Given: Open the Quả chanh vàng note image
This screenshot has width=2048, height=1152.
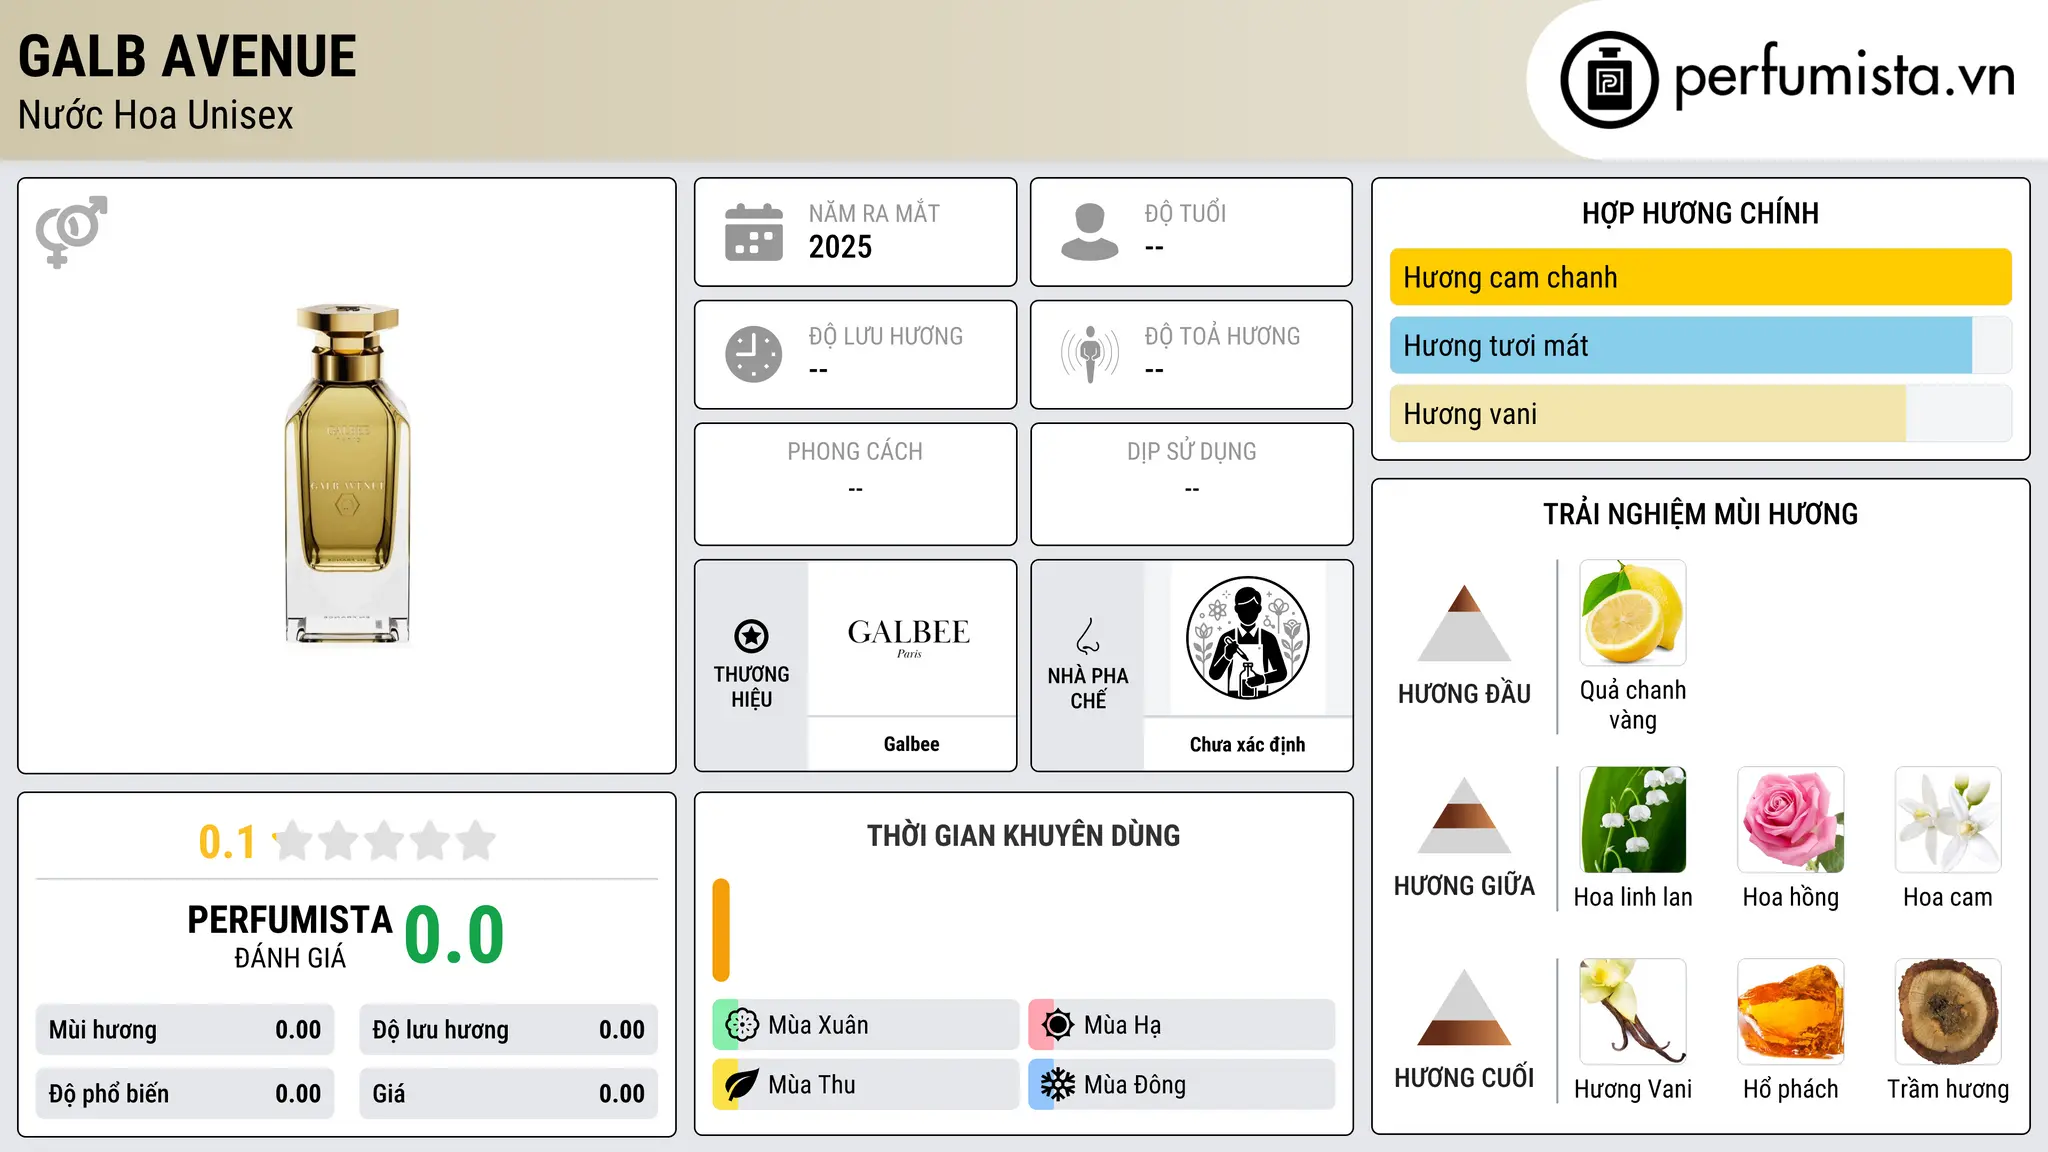Looking at the screenshot, I should coord(1633,613).
